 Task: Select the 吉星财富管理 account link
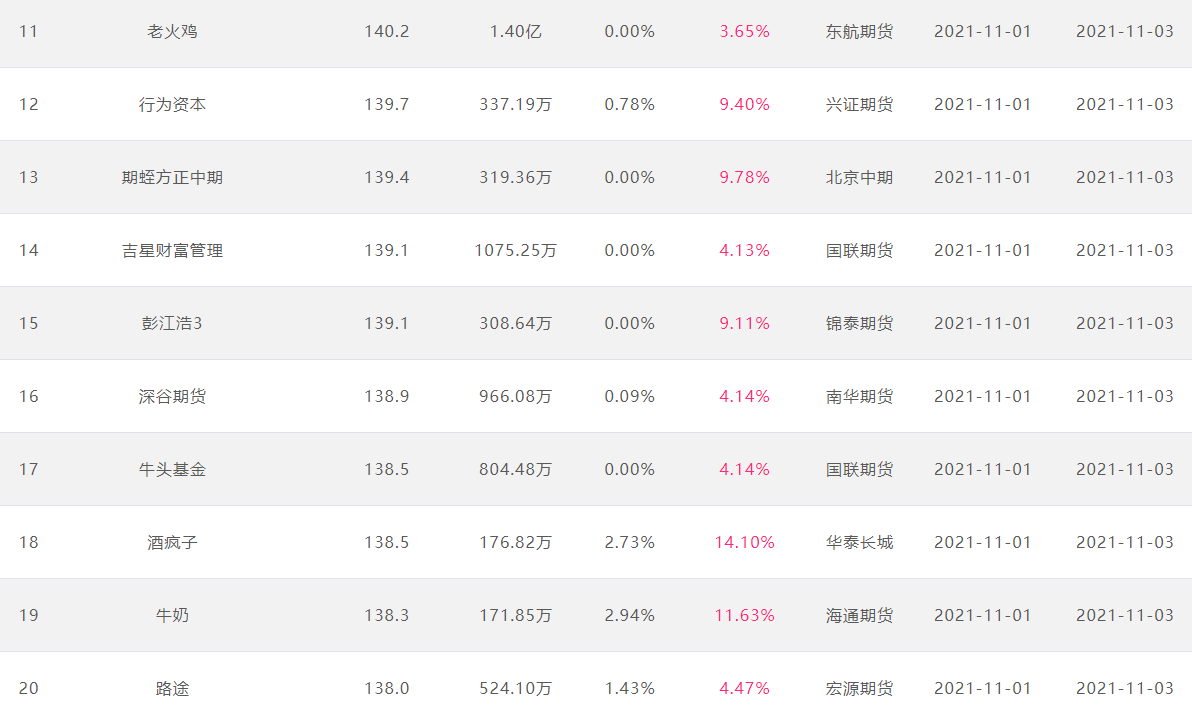[172, 250]
